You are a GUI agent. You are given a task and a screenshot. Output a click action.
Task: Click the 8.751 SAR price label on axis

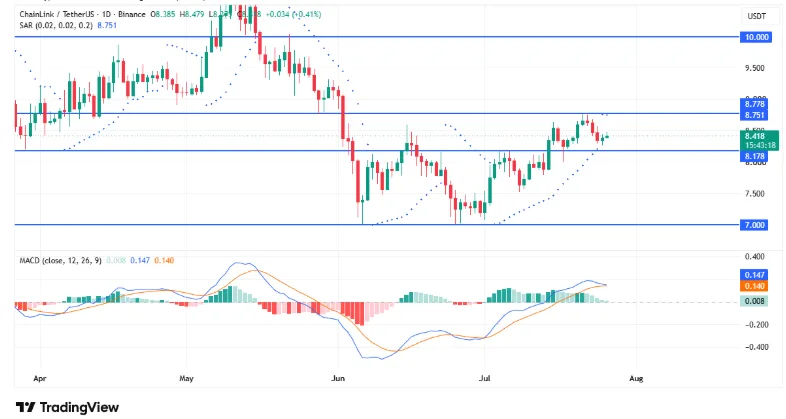(754, 115)
